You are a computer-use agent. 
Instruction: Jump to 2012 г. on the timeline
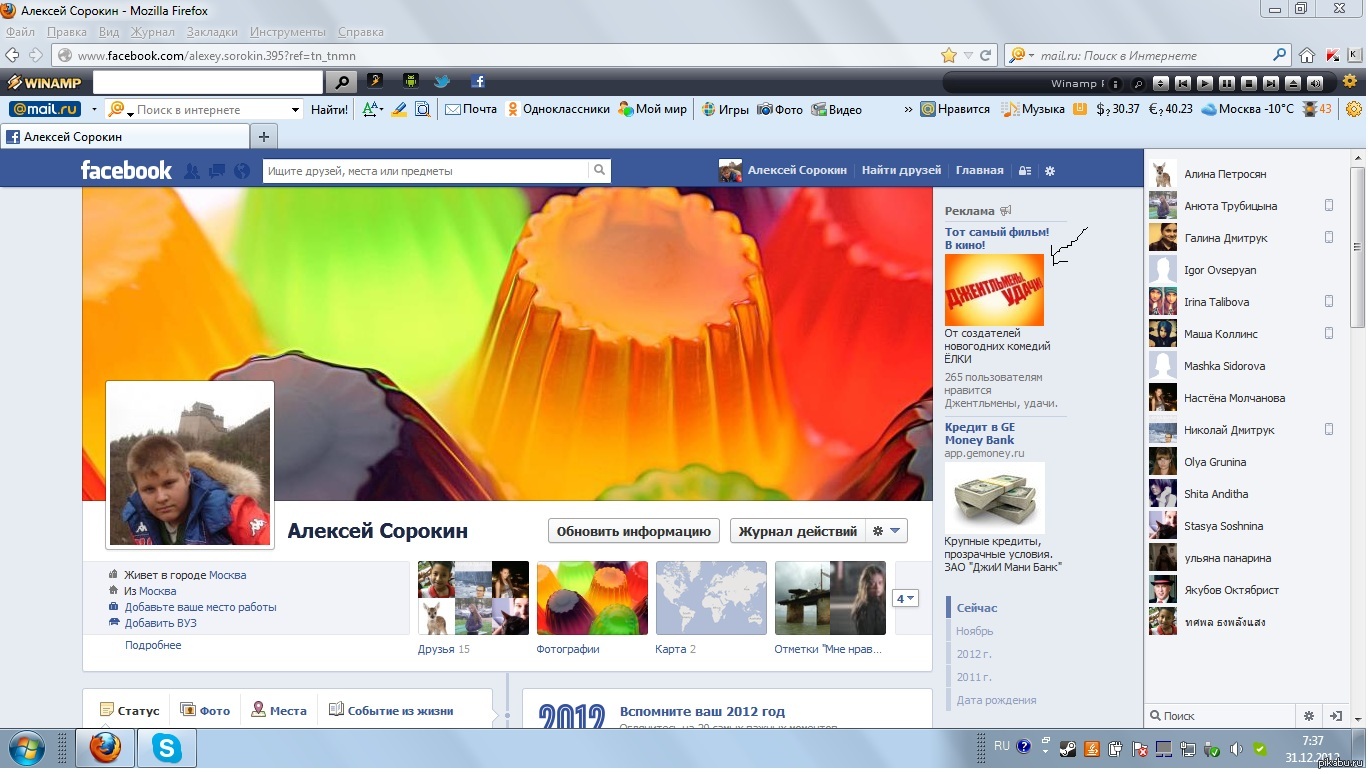974,654
